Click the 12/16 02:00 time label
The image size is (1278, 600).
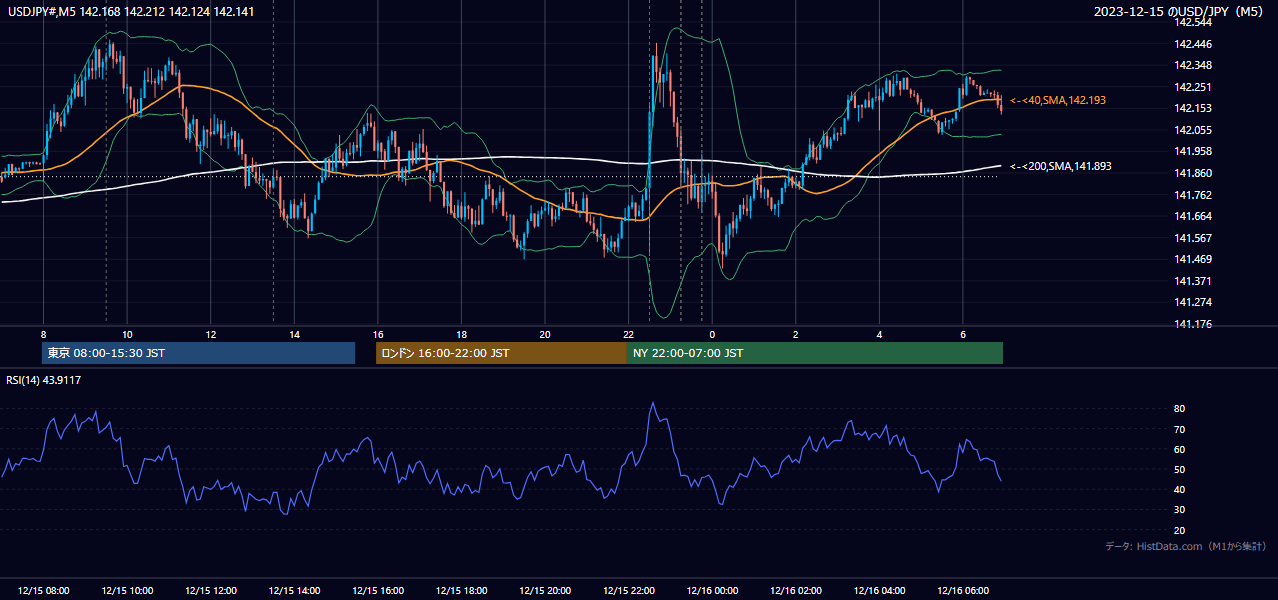coord(795,591)
